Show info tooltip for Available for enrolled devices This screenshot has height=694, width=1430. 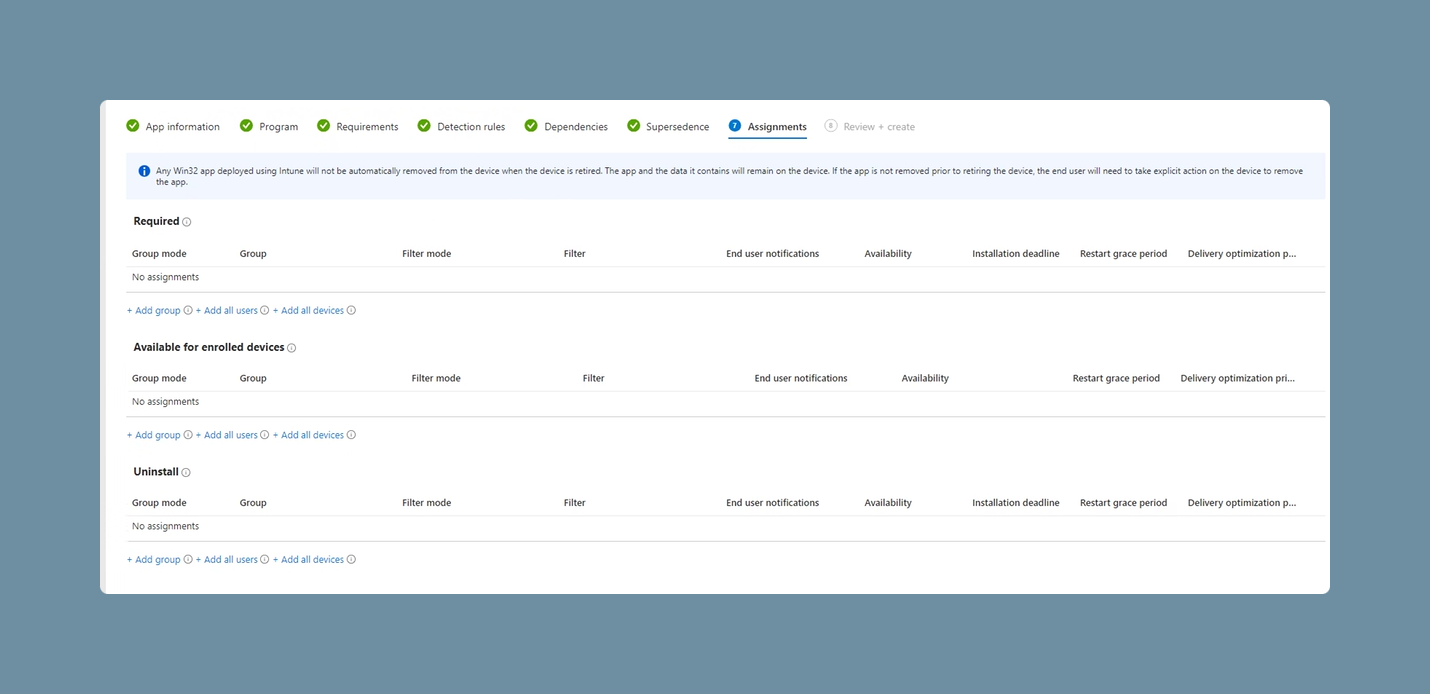point(292,348)
